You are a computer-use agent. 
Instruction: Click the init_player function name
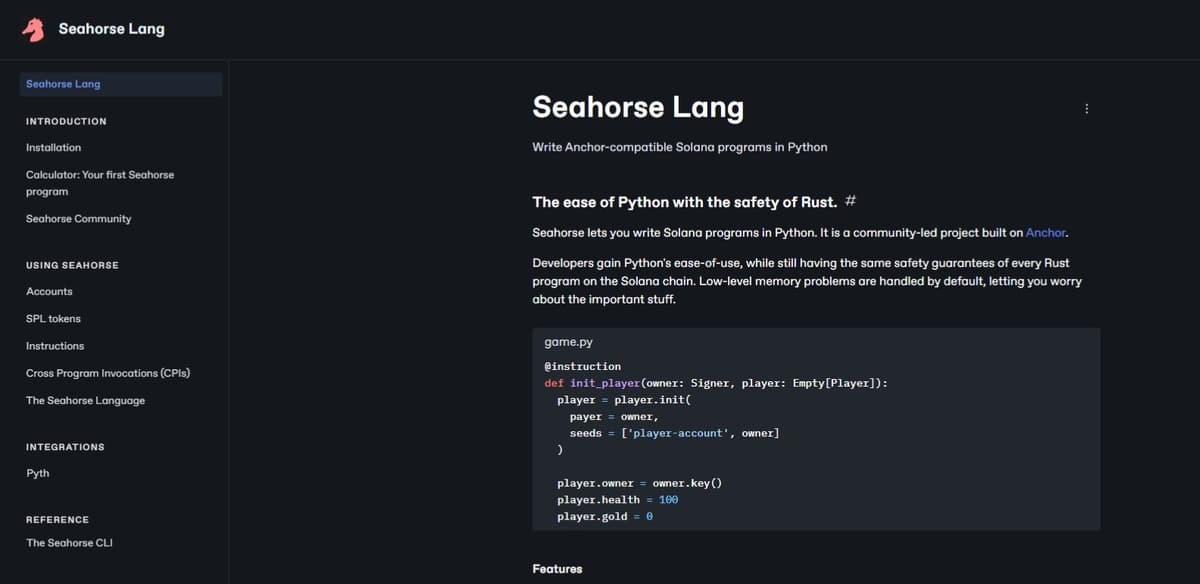click(x=605, y=383)
